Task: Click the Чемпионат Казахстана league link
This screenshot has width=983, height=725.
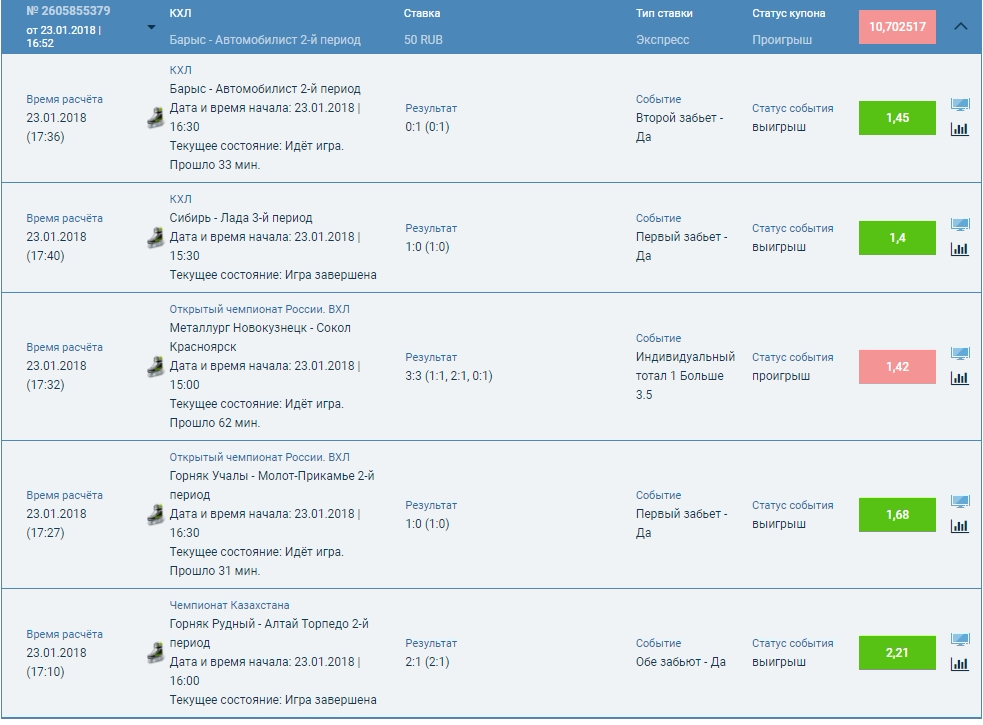Action: [229, 605]
